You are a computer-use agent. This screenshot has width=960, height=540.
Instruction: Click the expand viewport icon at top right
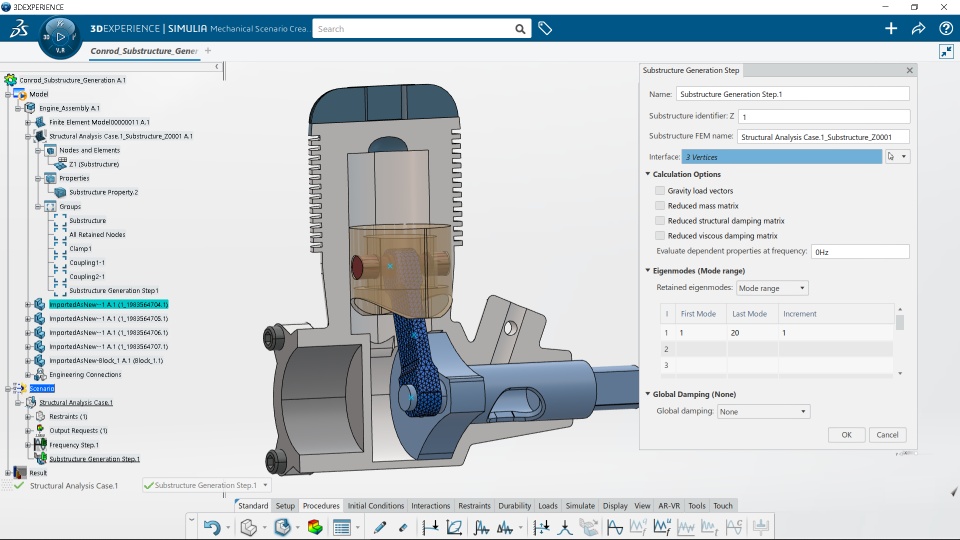[947, 51]
